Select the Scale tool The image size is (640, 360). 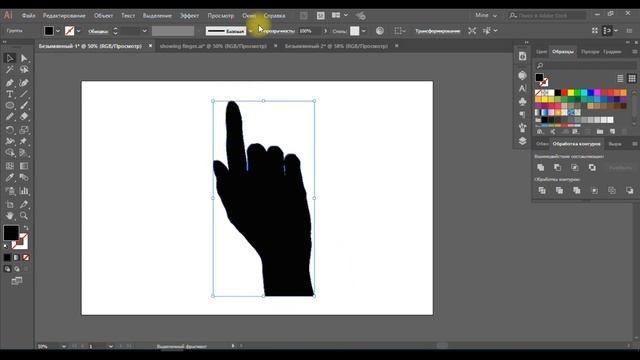coord(24,130)
